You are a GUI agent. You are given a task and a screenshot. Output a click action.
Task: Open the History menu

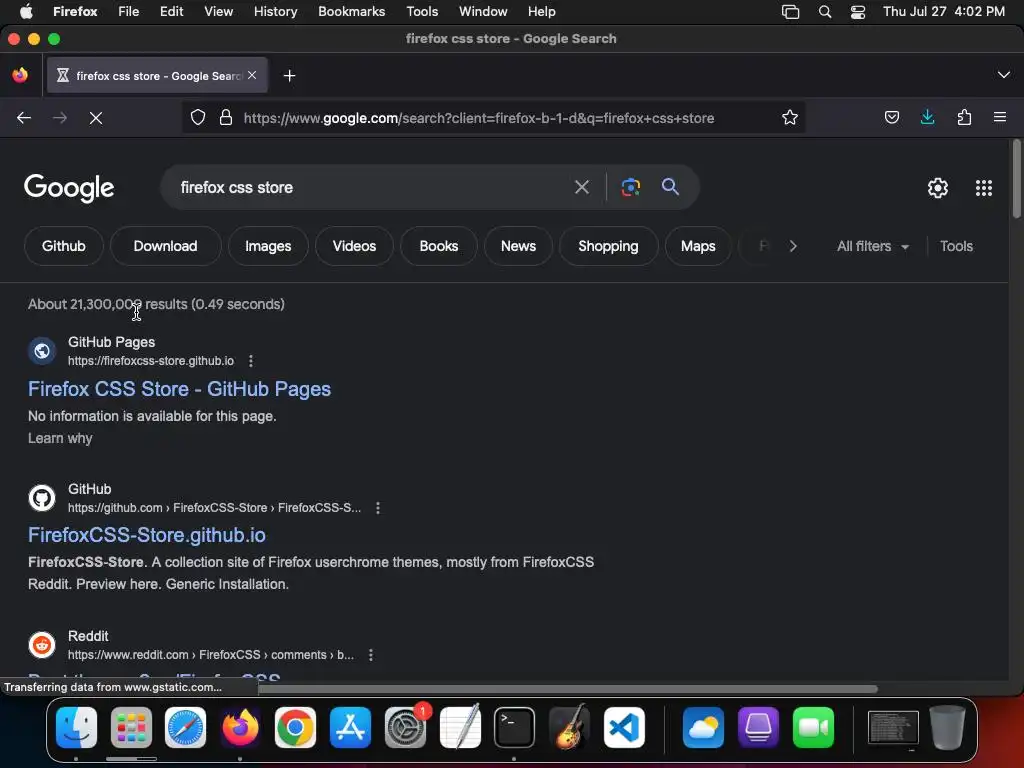pyautogui.click(x=276, y=12)
